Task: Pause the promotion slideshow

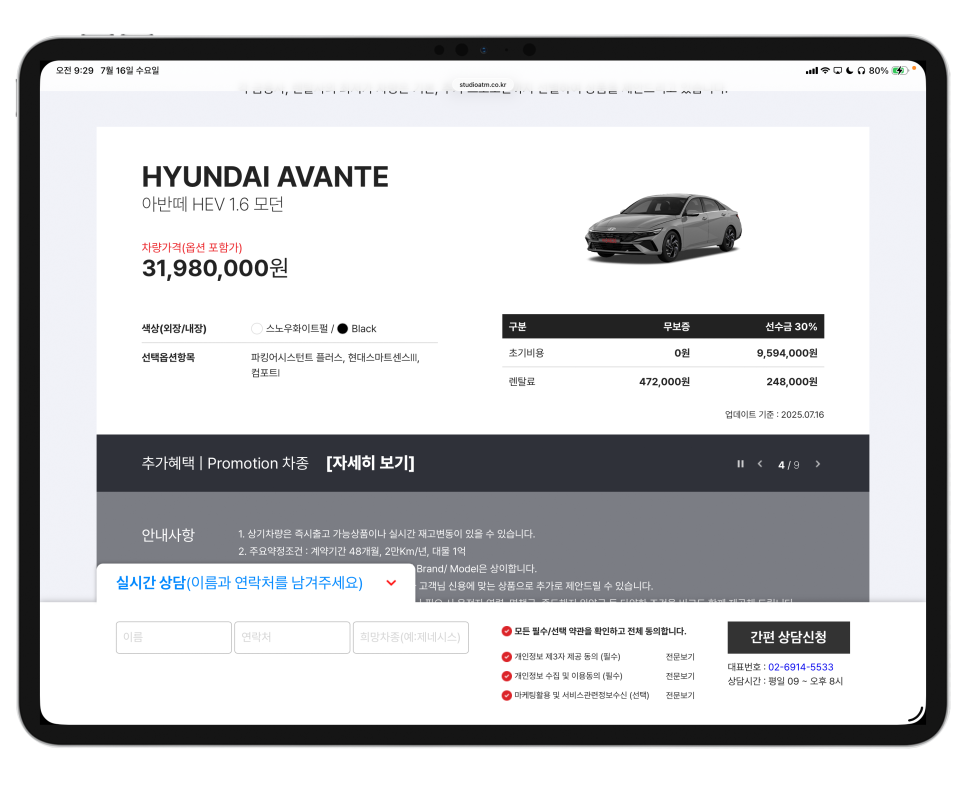Action: pos(740,464)
